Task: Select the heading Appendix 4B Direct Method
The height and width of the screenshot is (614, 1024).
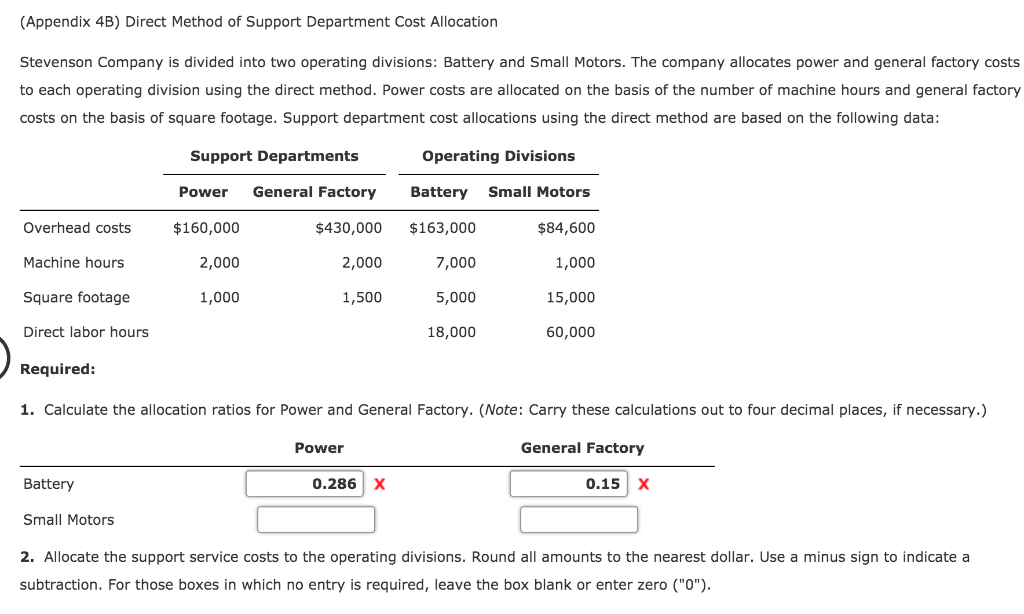Action: [260, 21]
